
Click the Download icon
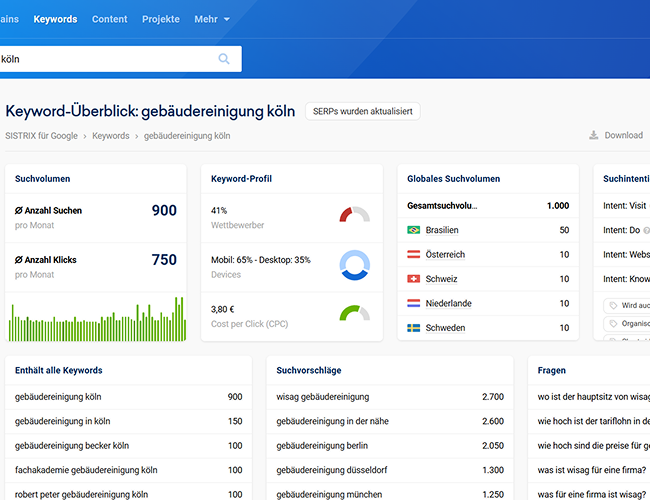tap(593, 136)
